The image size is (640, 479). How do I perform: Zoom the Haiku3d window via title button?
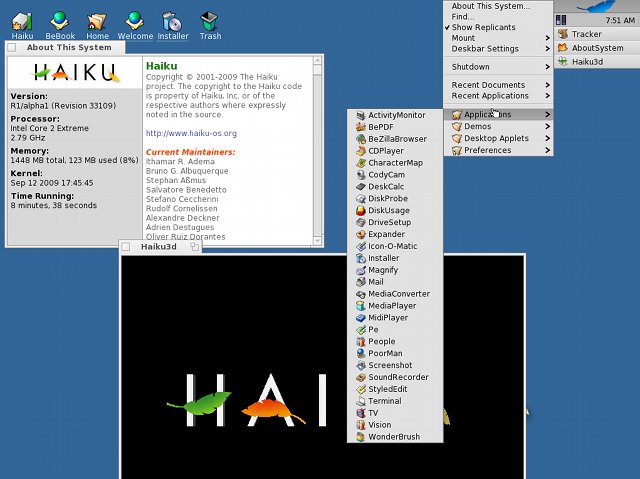click(x=195, y=246)
